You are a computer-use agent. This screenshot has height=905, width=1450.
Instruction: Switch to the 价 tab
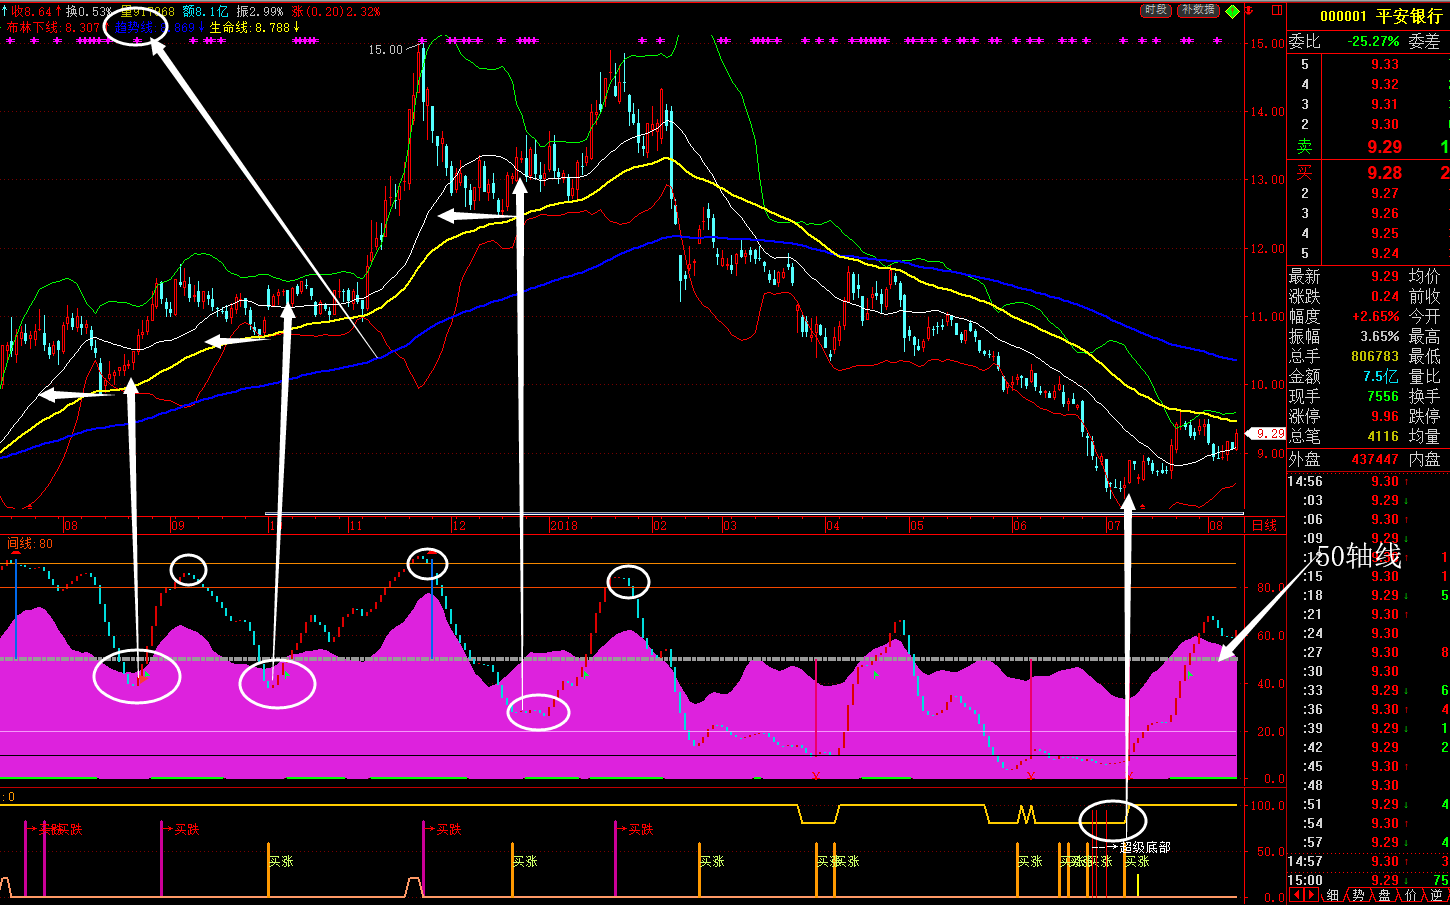[x=1410, y=895]
